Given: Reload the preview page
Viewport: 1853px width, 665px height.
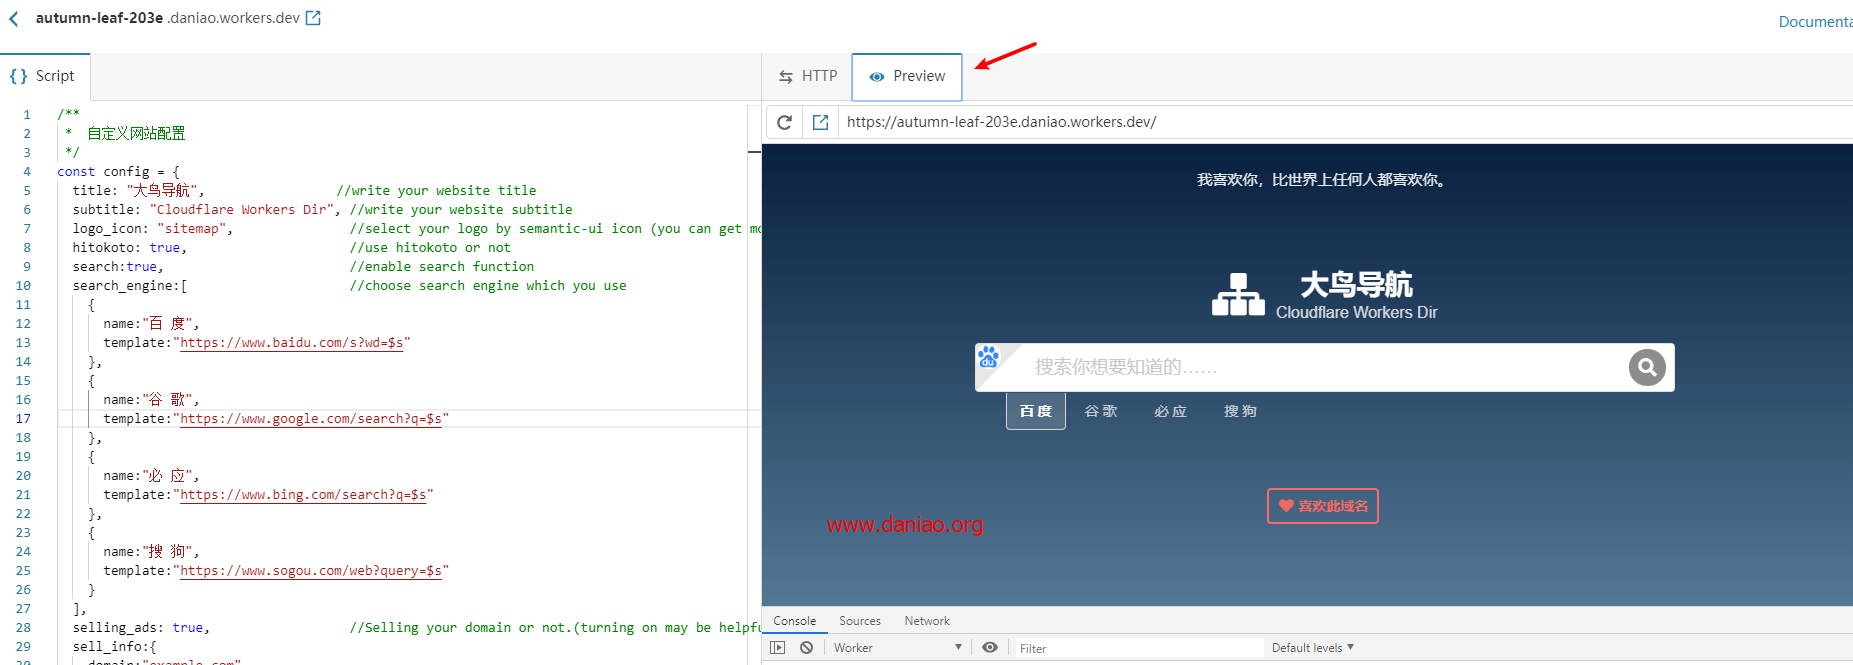Looking at the screenshot, I should pos(785,122).
